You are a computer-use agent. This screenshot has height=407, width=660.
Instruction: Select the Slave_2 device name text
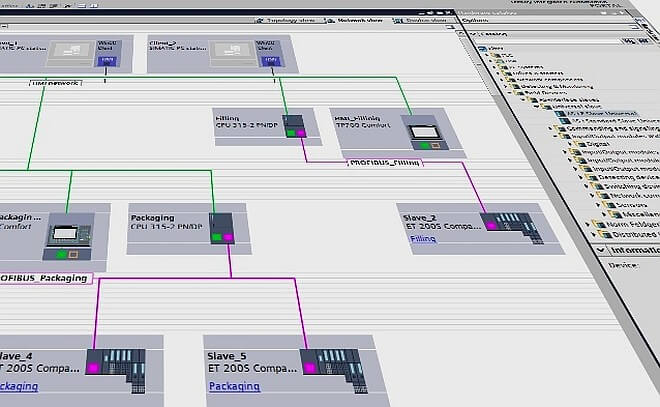tap(419, 218)
